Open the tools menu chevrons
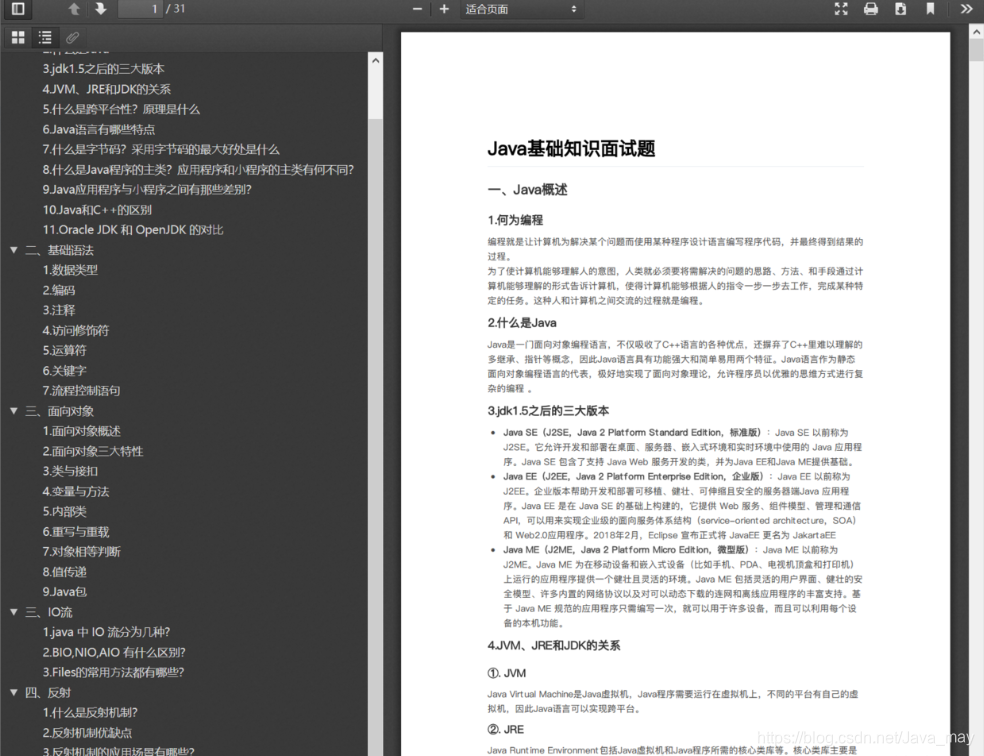The width and height of the screenshot is (984, 756). [966, 9]
